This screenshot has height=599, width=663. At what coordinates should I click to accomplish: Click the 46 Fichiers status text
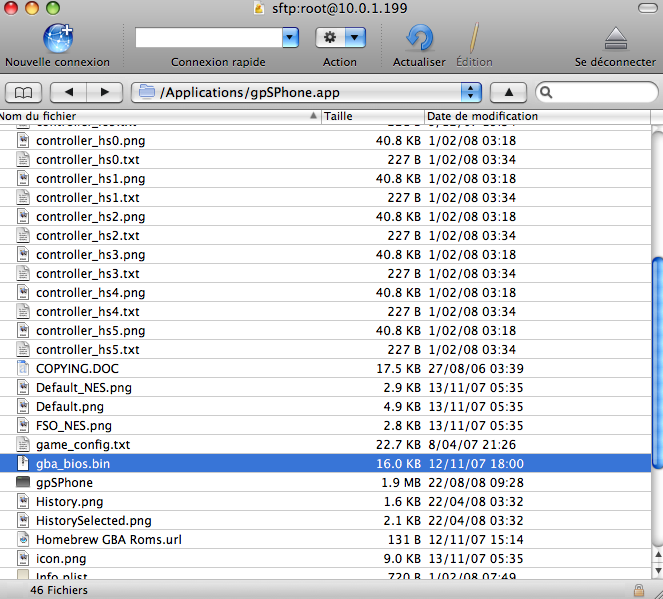59,590
